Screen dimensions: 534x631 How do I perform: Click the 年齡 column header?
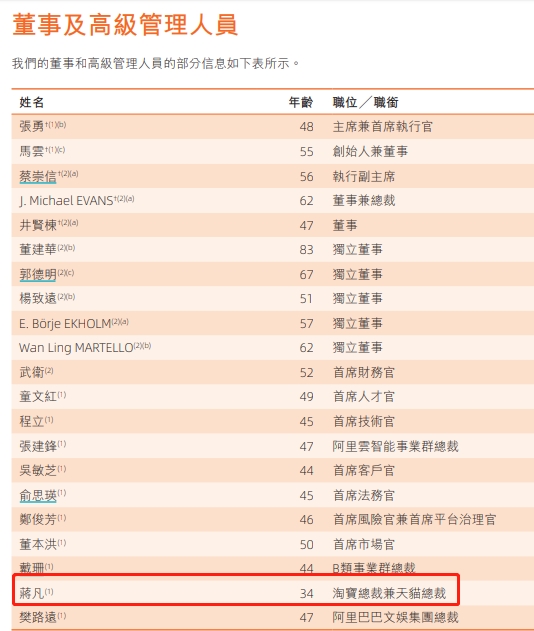[x=301, y=102]
